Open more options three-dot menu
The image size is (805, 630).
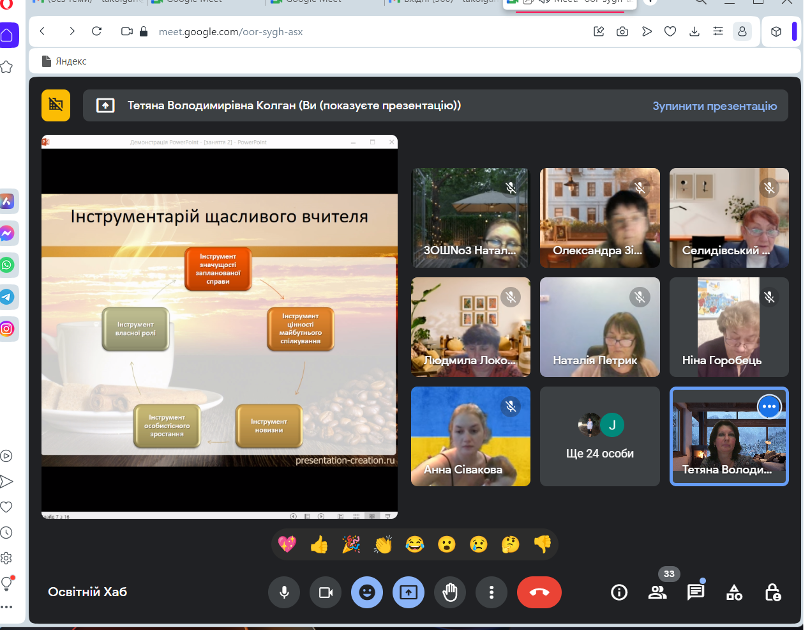pos(491,593)
